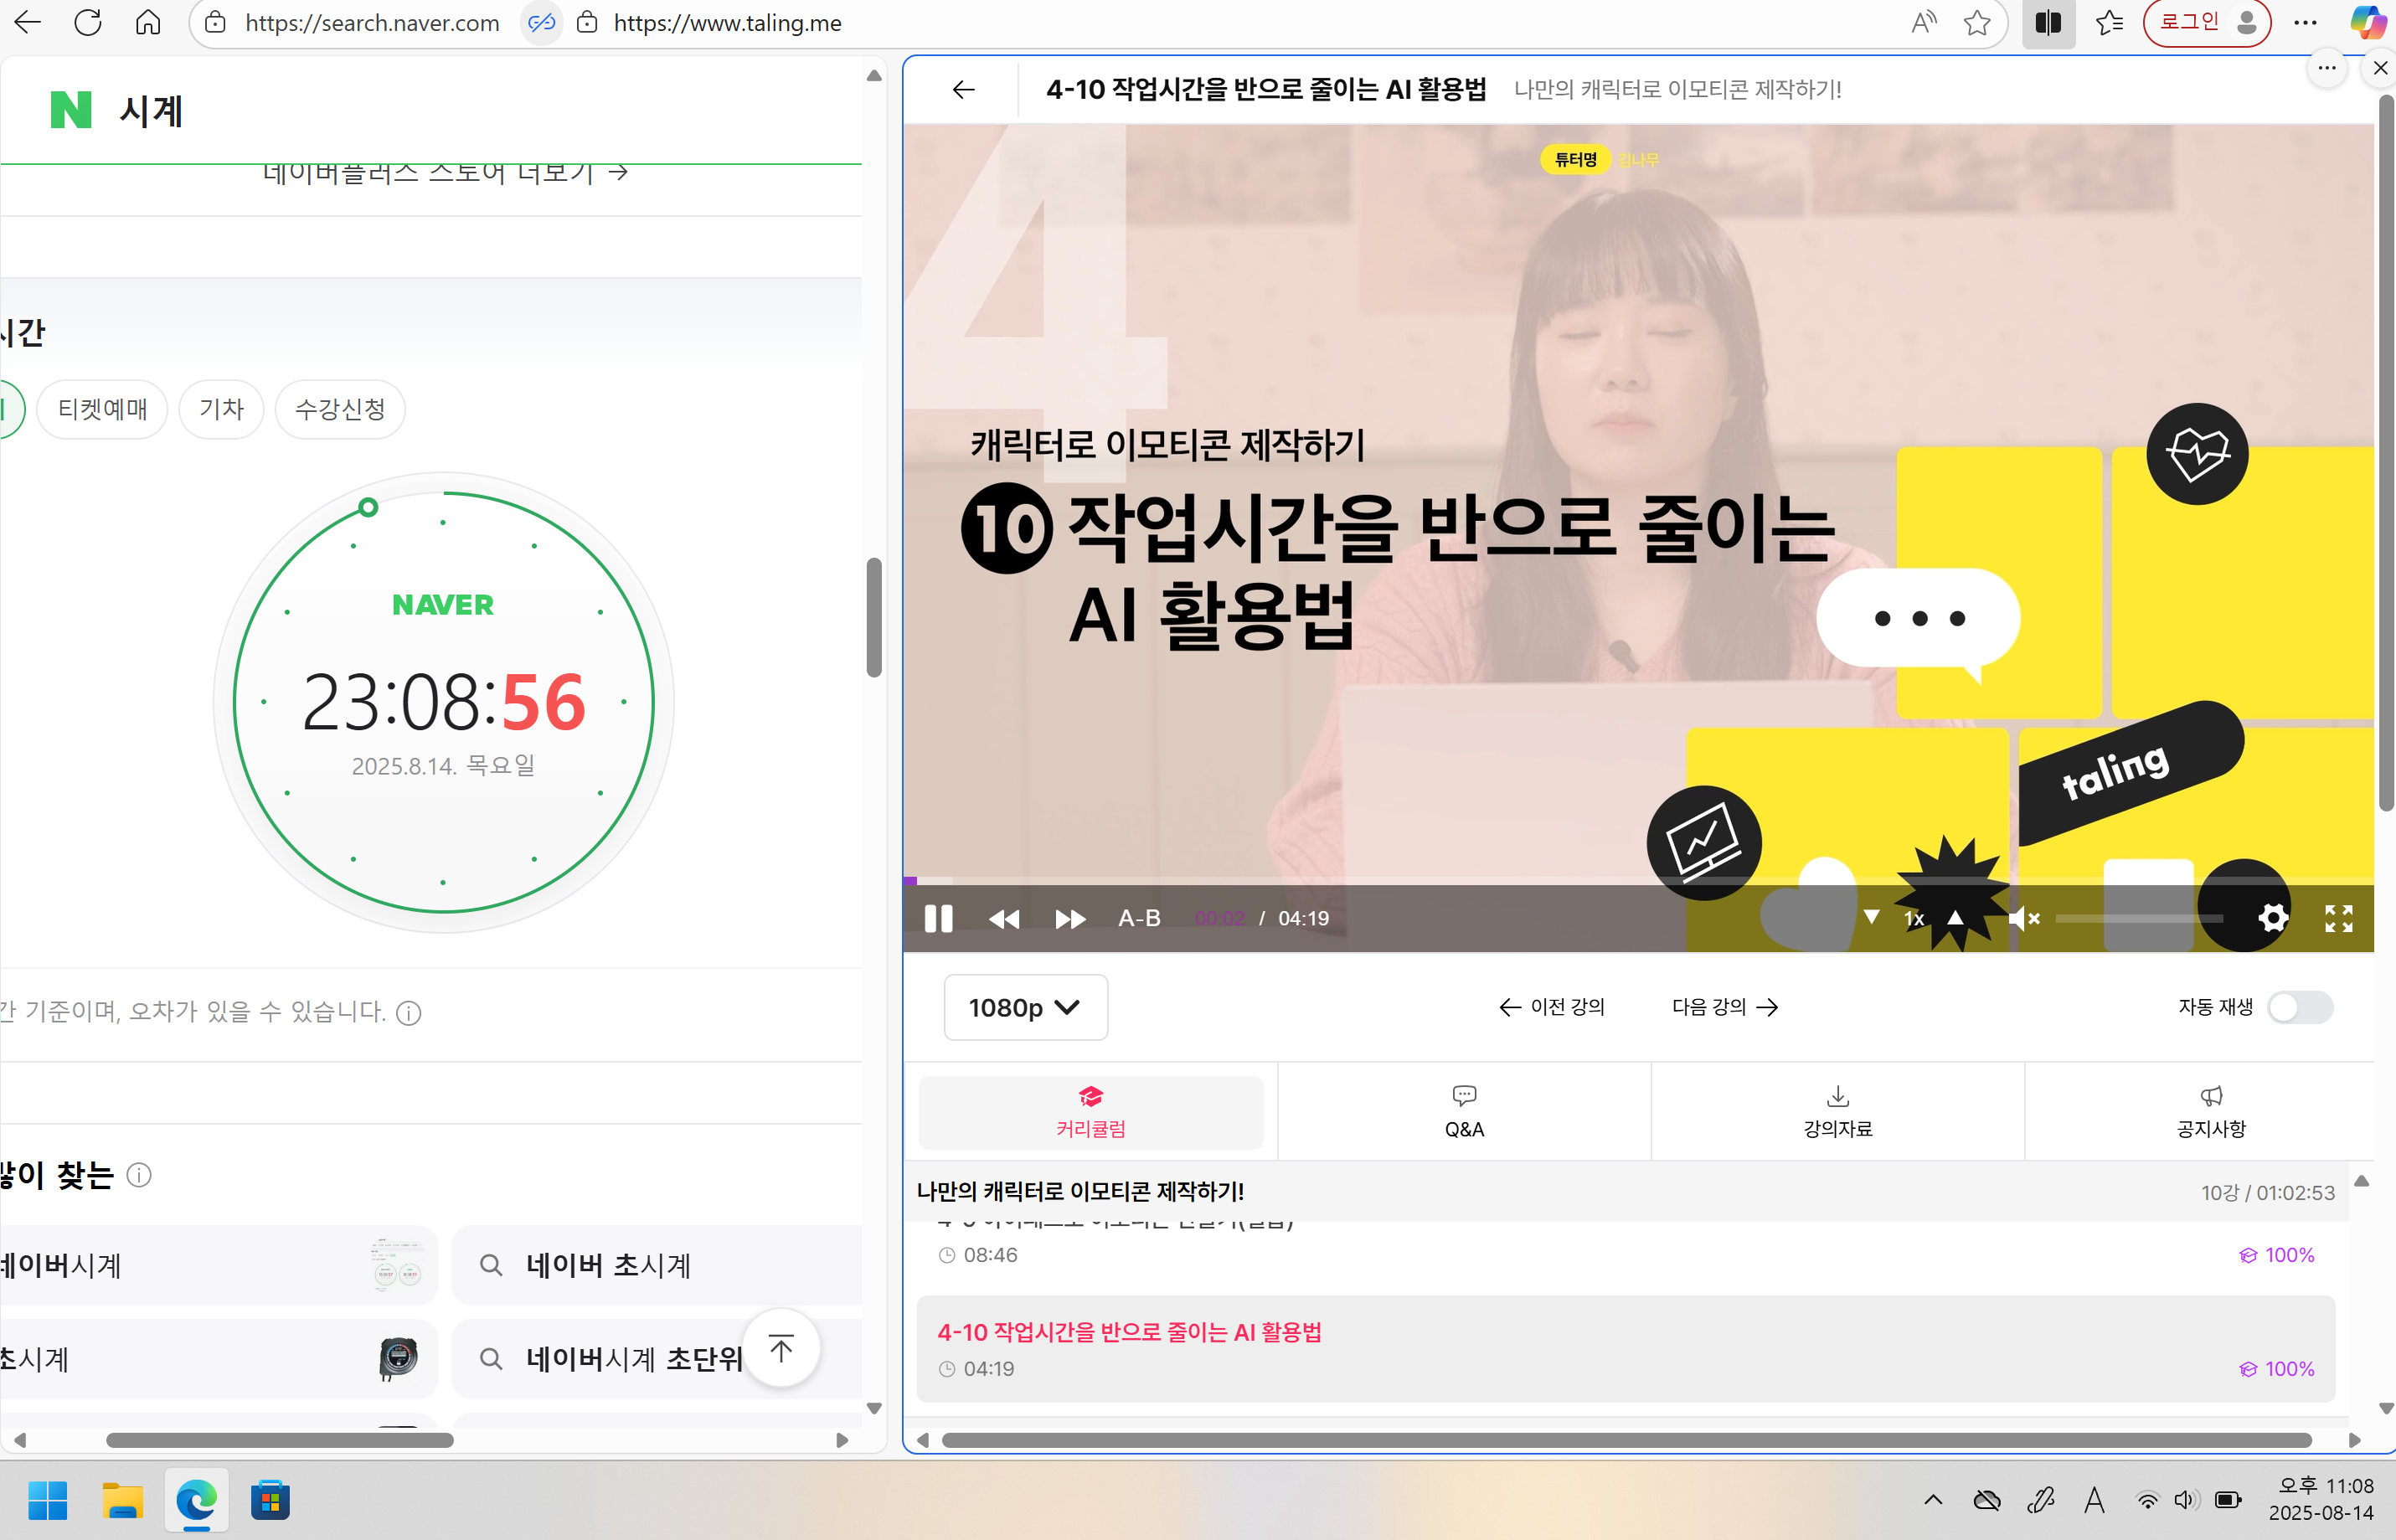Pause the lecture video
Viewport: 2396px width, 1540px height.
pos(937,918)
